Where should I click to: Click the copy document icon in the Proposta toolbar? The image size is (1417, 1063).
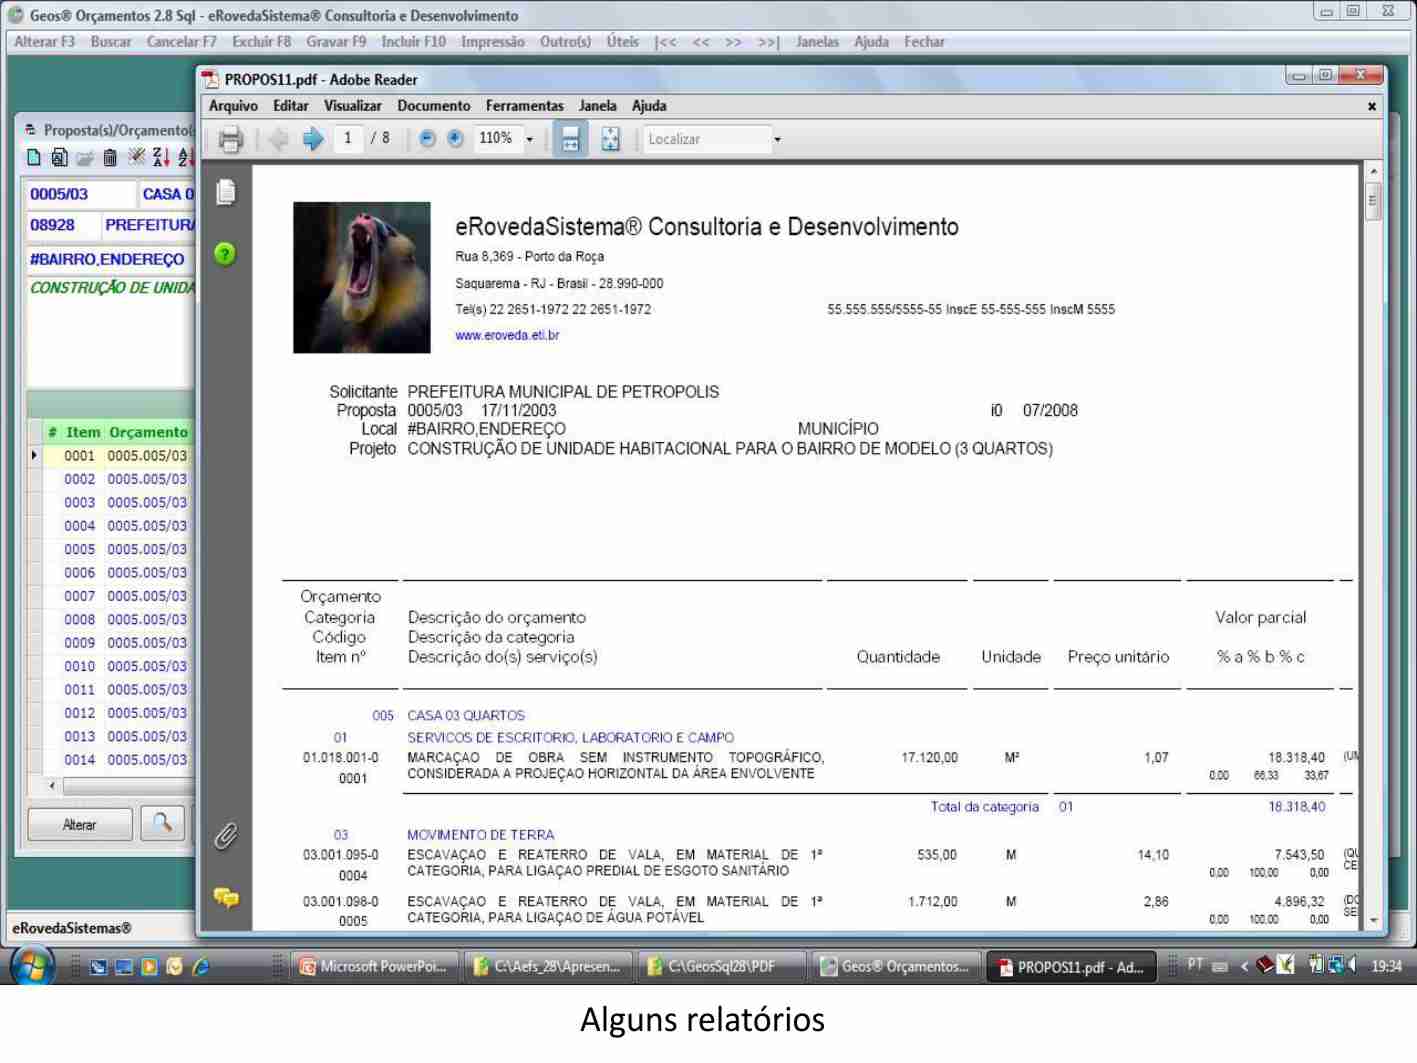[x=59, y=157]
